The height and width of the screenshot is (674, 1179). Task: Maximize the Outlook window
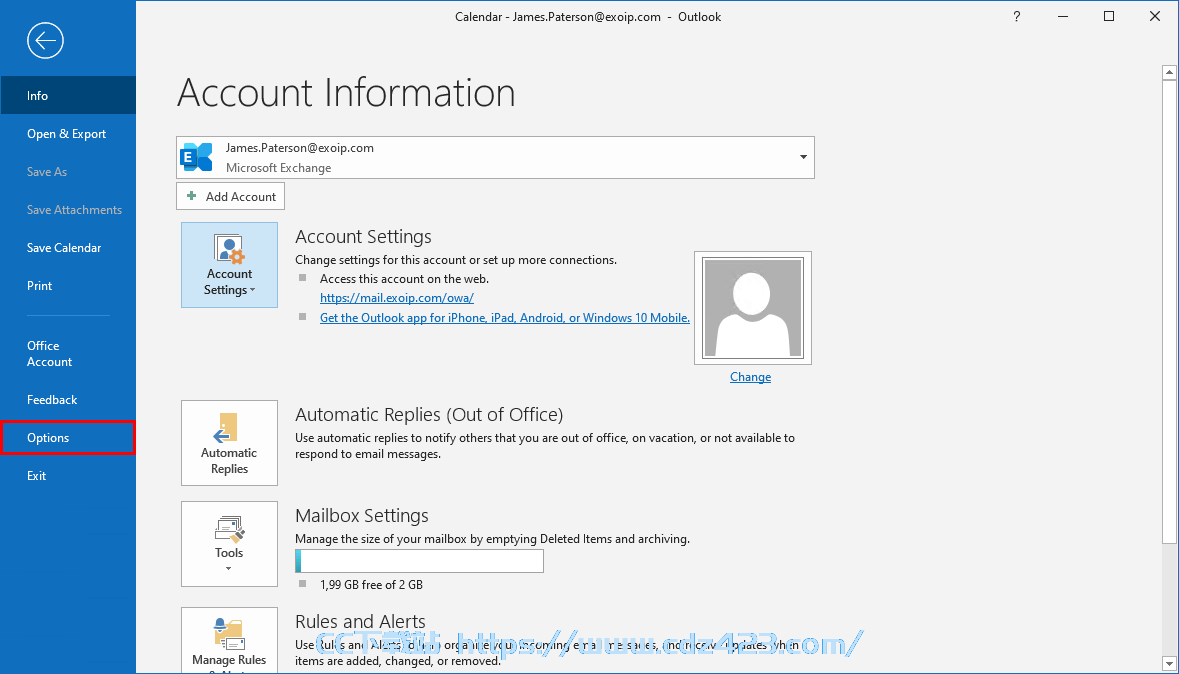(1109, 17)
